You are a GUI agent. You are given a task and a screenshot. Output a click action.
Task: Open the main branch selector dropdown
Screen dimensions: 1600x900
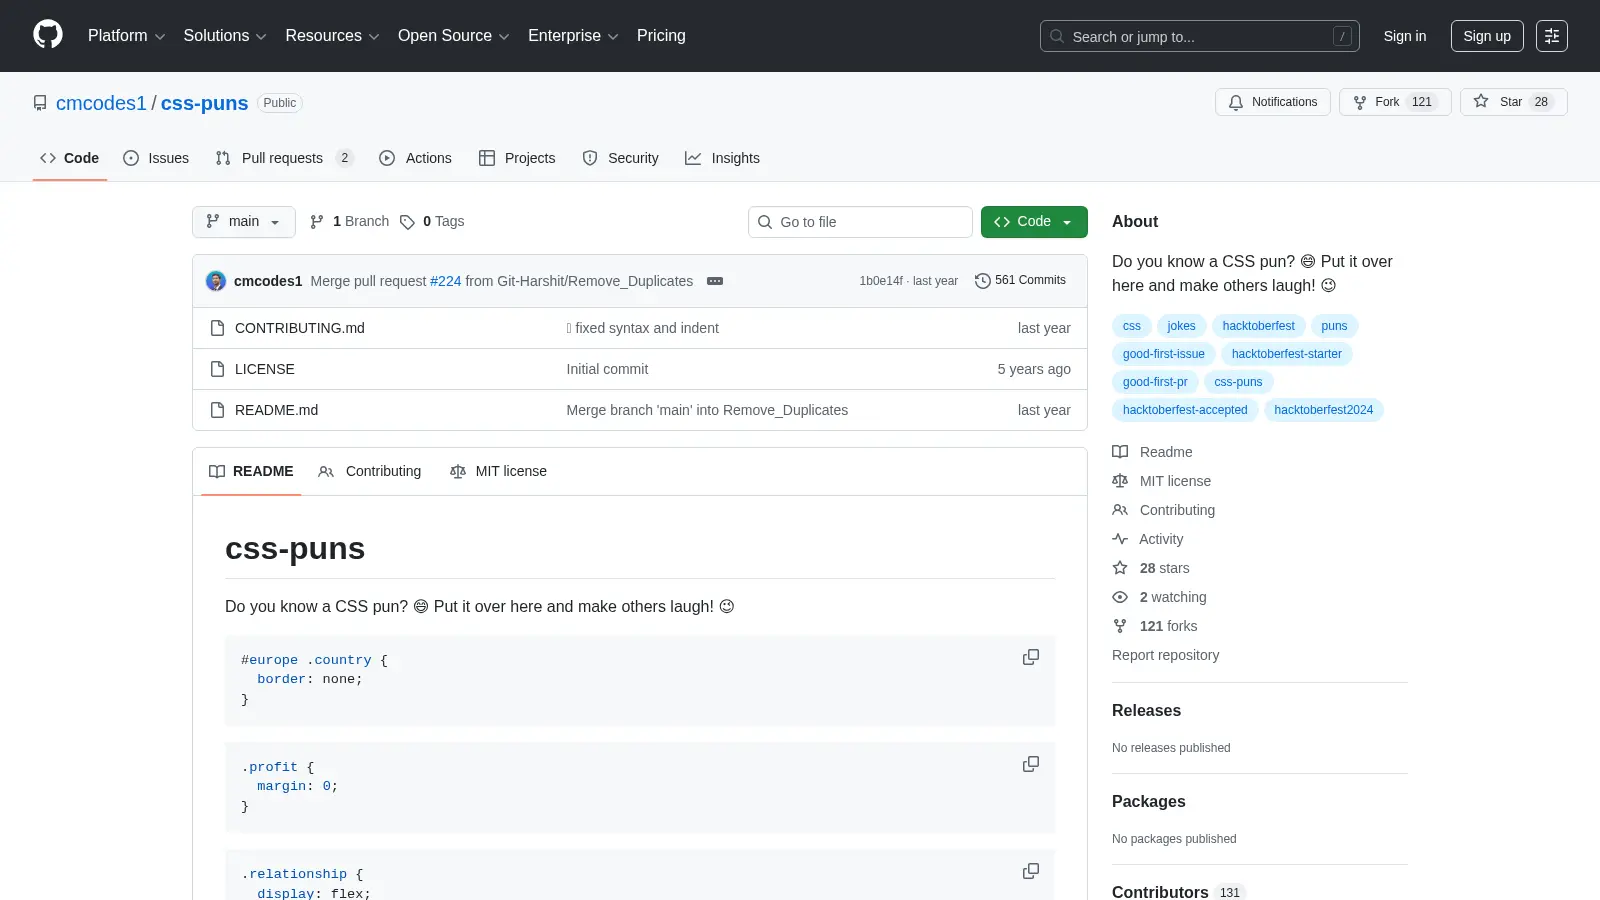coord(244,222)
